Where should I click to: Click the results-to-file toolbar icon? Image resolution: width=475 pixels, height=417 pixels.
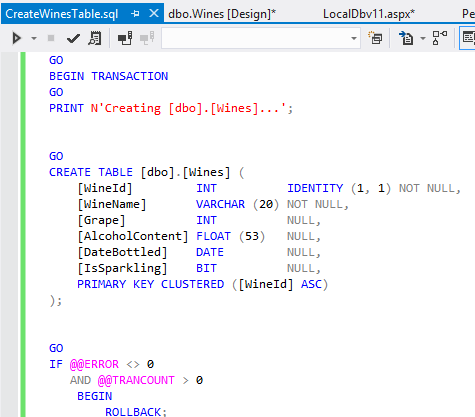406,38
